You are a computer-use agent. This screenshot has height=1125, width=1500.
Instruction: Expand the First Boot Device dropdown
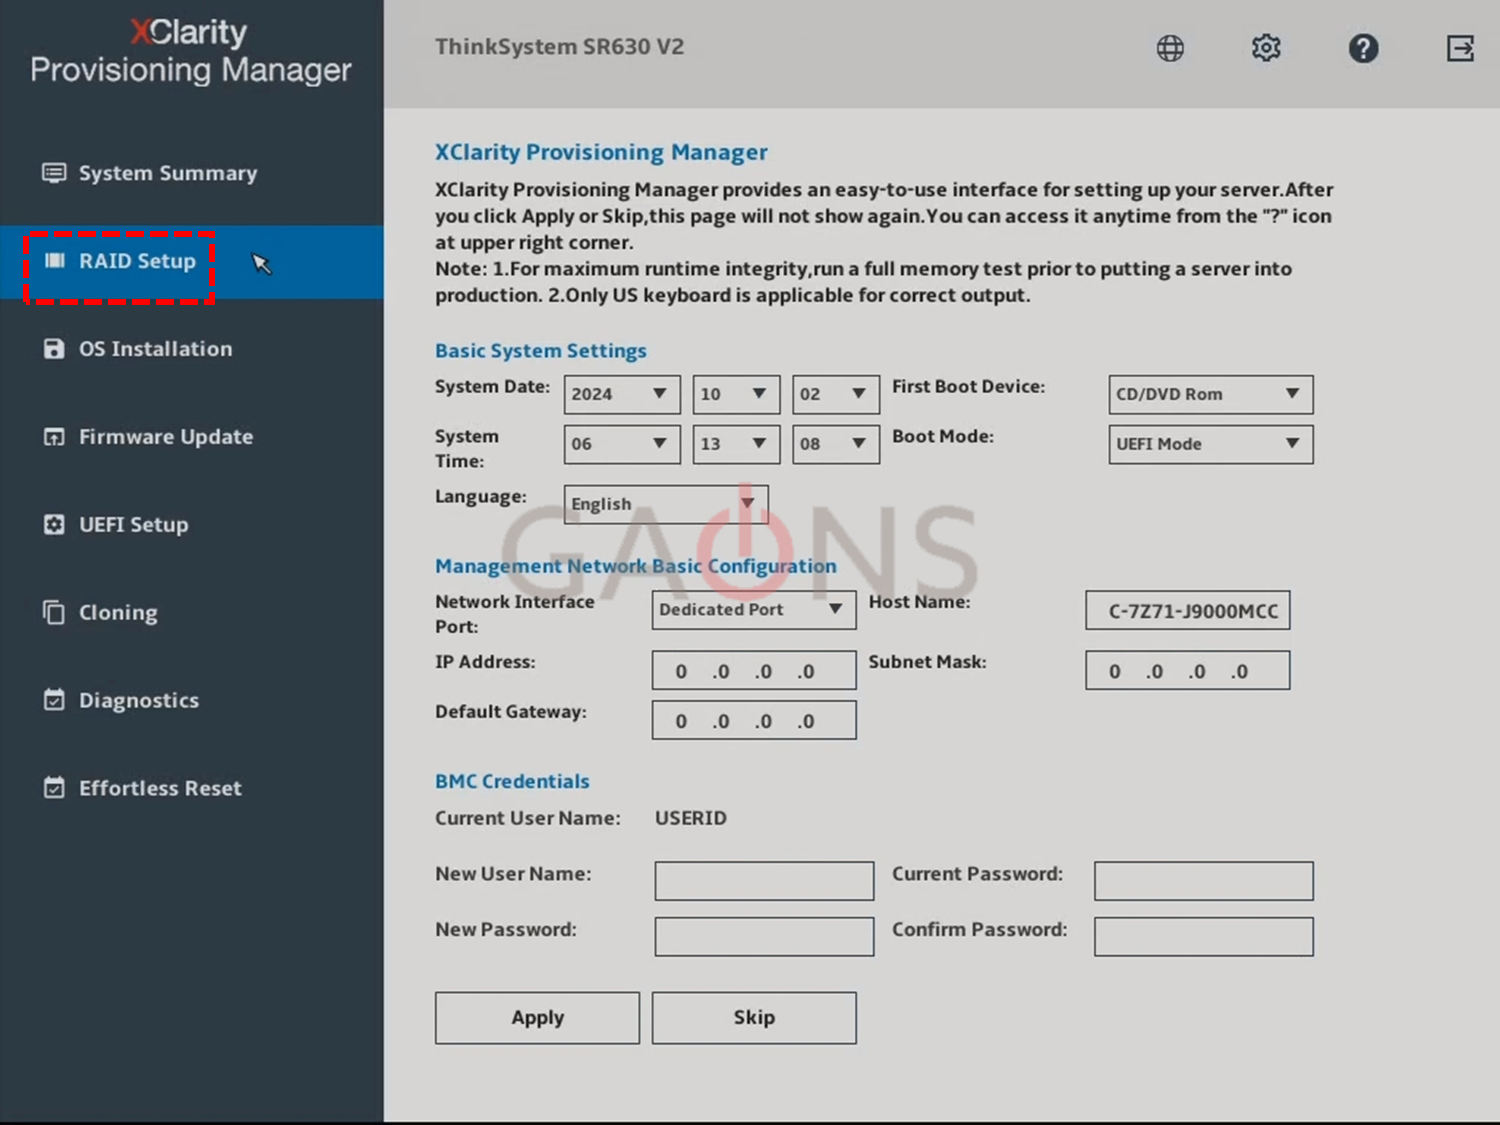pyautogui.click(x=1211, y=394)
